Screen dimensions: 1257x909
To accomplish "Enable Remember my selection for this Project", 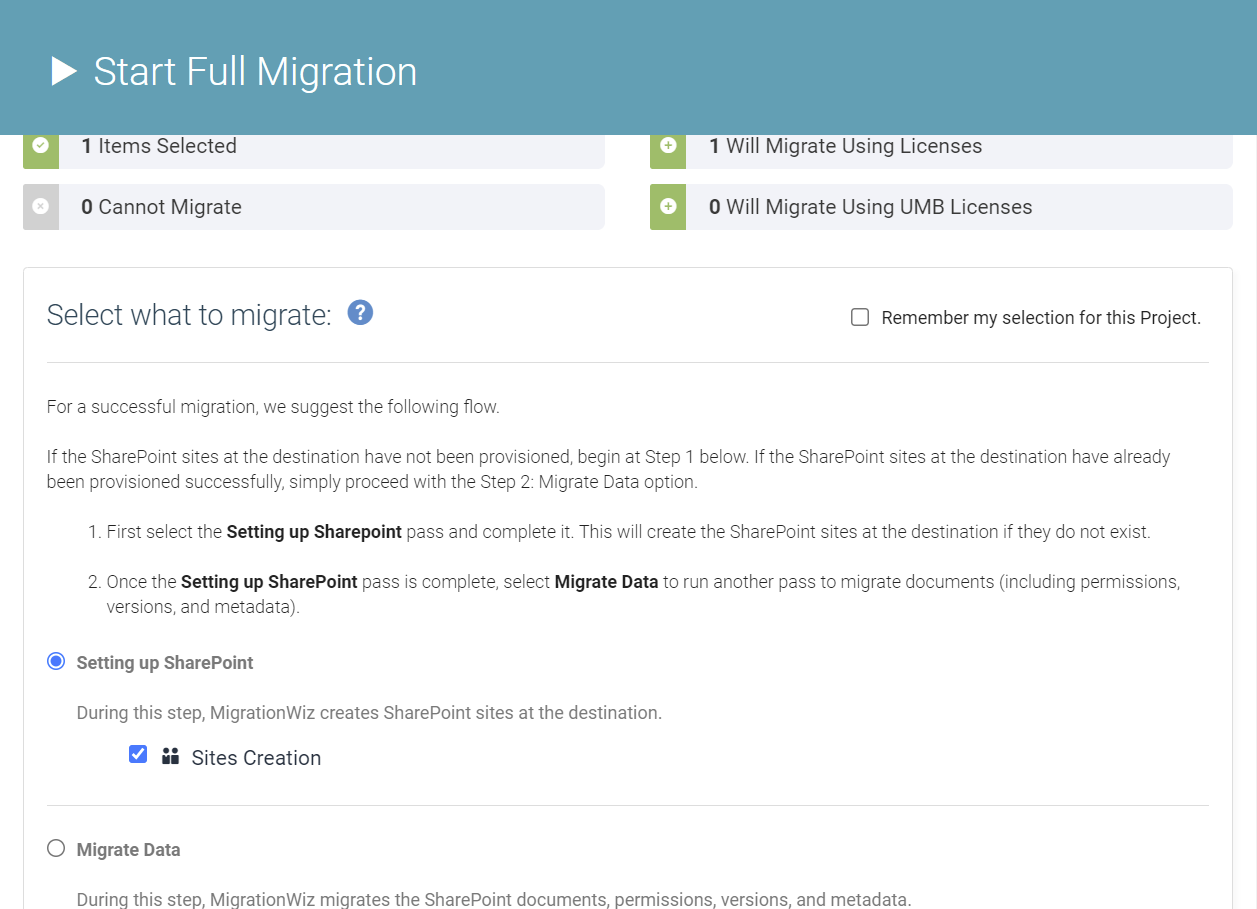I will (x=860, y=318).
